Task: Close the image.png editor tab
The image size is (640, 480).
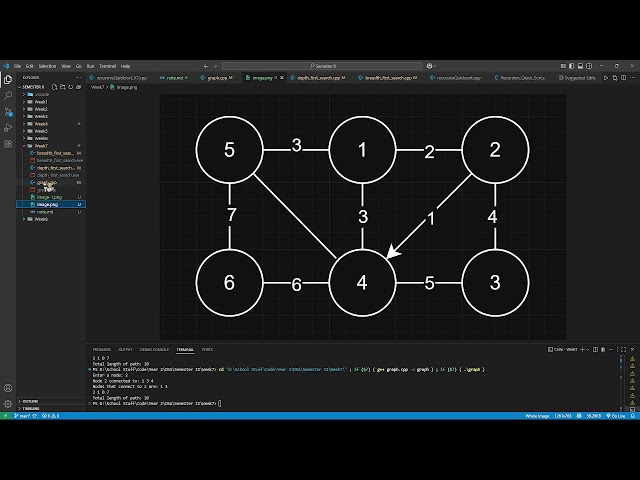Action: click(282, 78)
